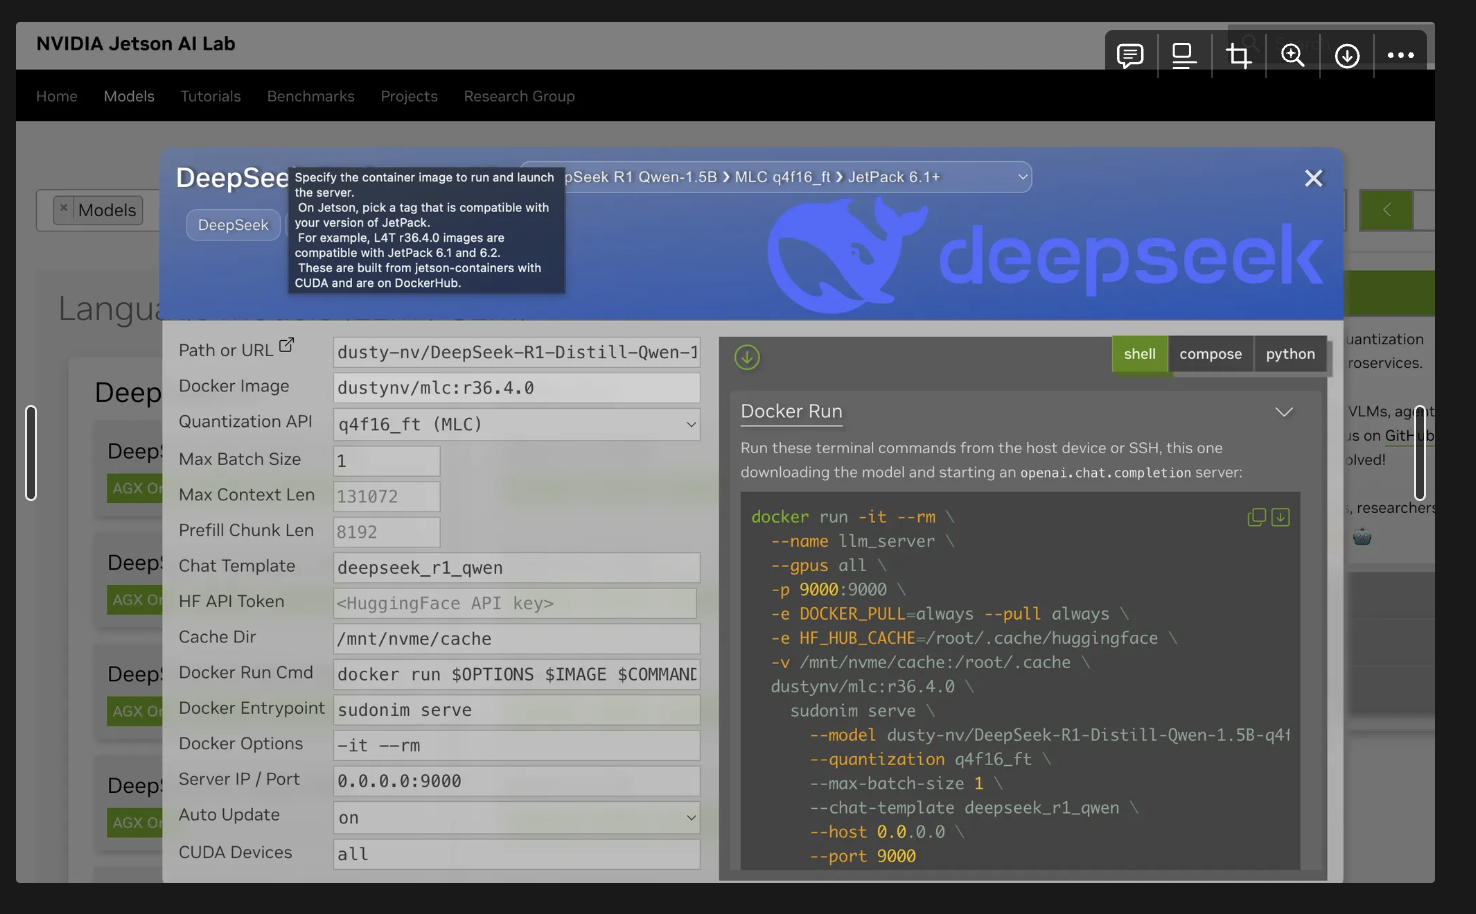This screenshot has height=914, width=1476.
Task: Collapse the Docker Run section chevron
Action: tap(1284, 412)
